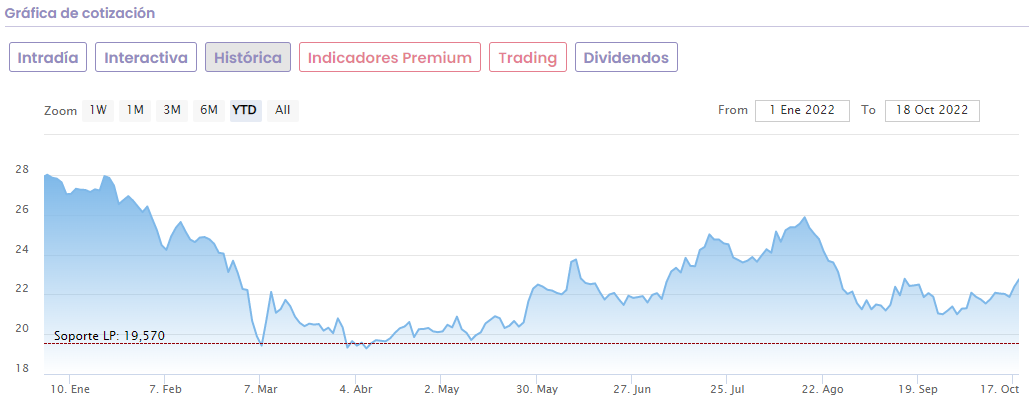Show All data in zoom
Screen dimensions: 1036x409
pyautogui.click(x=283, y=110)
